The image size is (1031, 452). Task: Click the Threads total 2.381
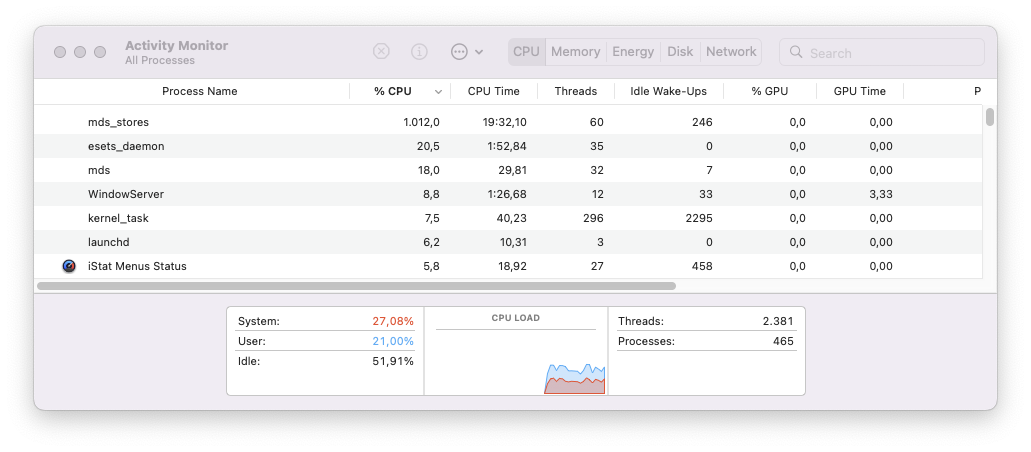(777, 322)
